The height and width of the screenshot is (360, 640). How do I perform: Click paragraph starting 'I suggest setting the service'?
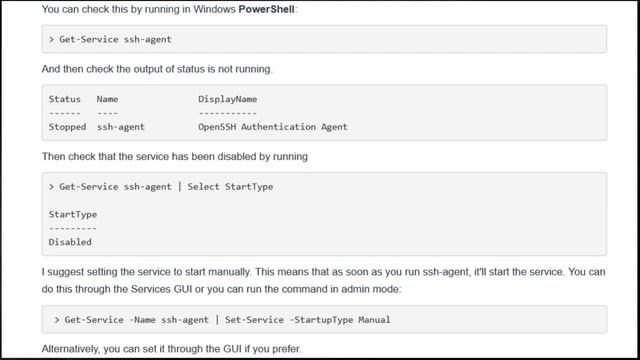[323, 280]
